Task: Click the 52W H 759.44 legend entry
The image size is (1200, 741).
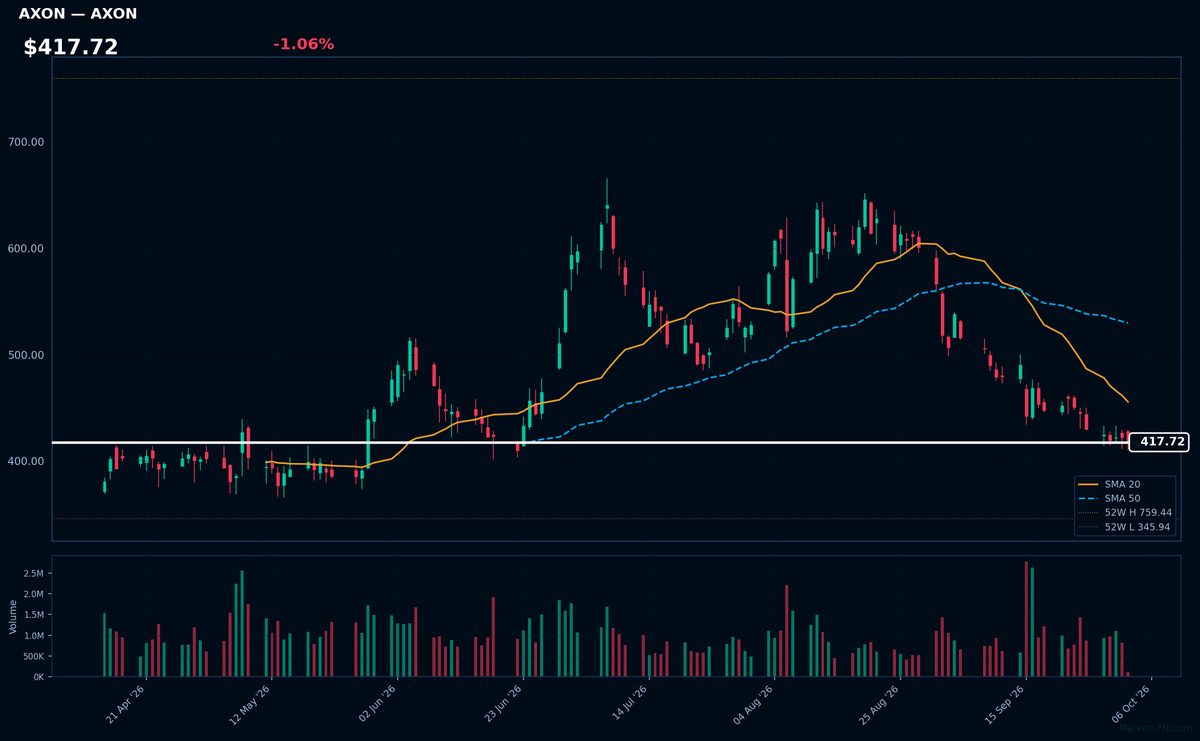Action: click(x=1125, y=512)
